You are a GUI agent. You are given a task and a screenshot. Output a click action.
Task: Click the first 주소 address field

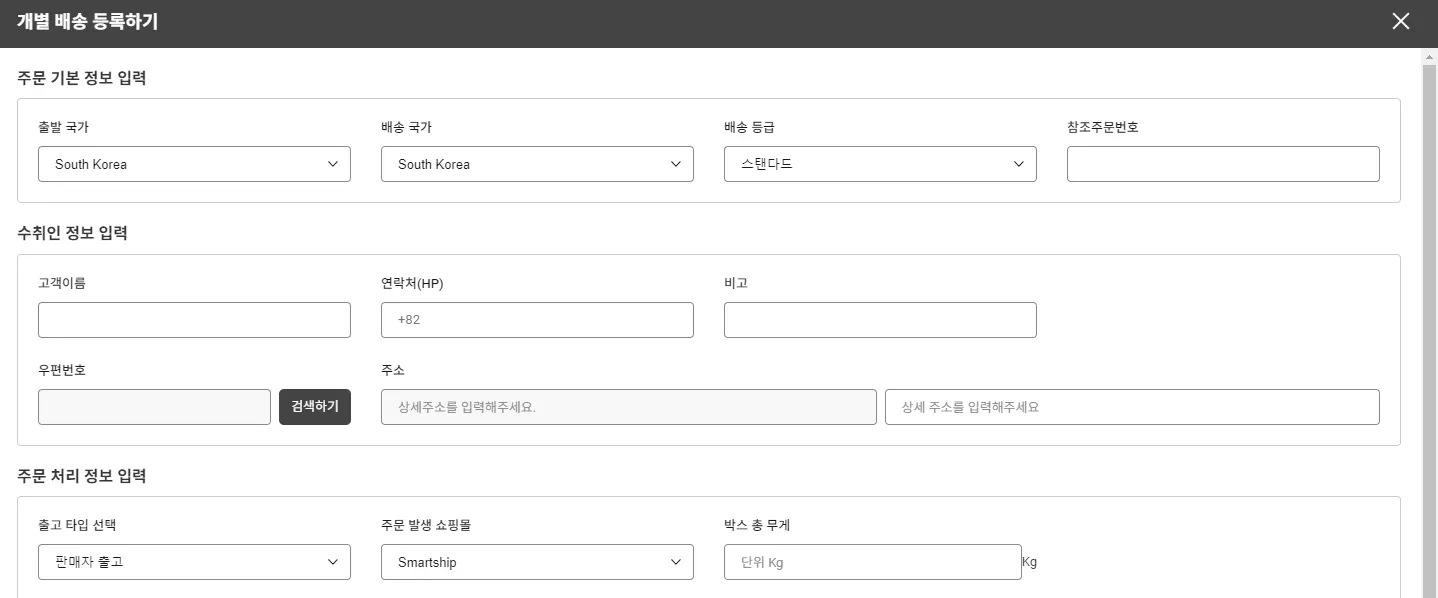(x=628, y=407)
